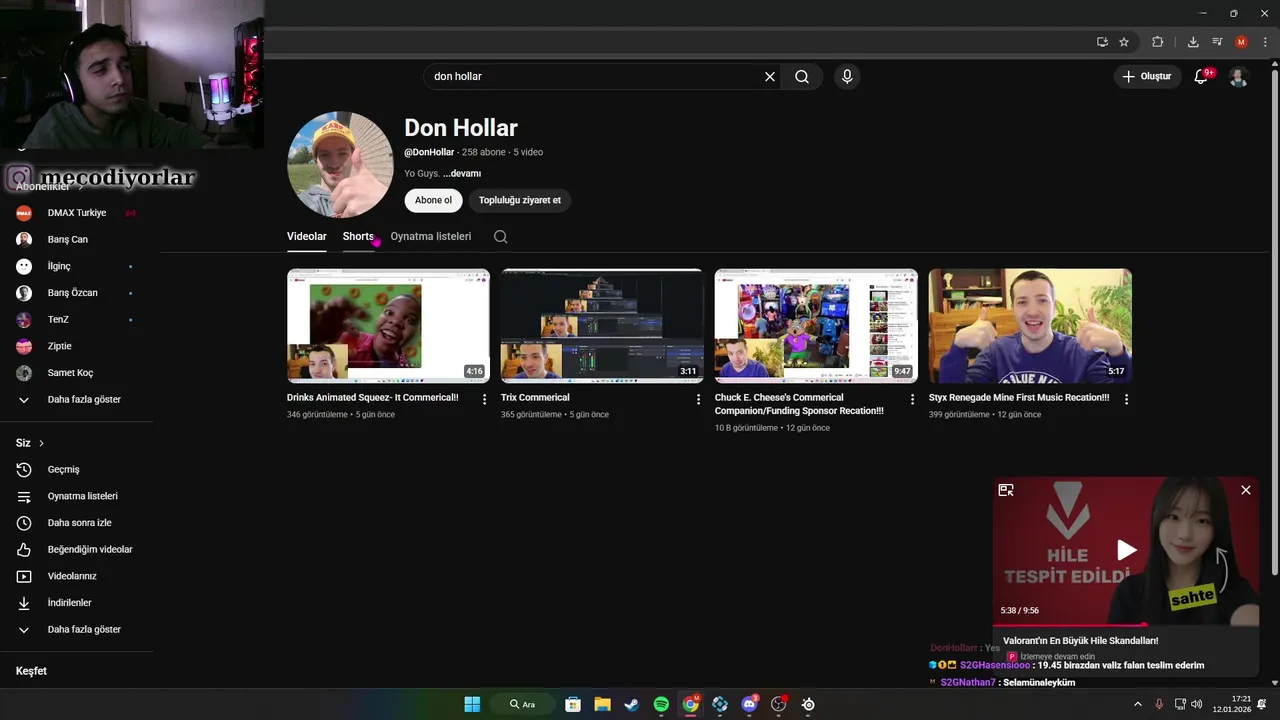Image resolution: width=1280 pixels, height=720 pixels.
Task: Open the Siz section chevron
Action: (x=41, y=443)
